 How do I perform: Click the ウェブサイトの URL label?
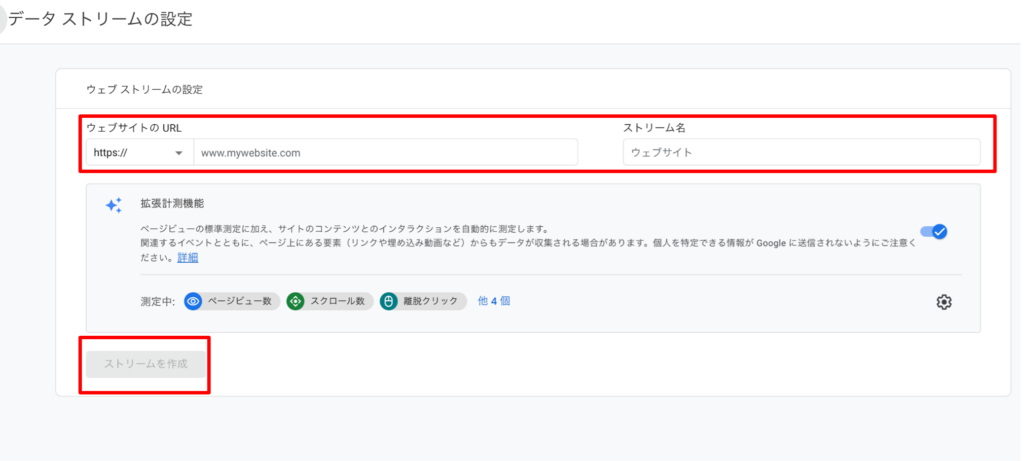(x=134, y=128)
